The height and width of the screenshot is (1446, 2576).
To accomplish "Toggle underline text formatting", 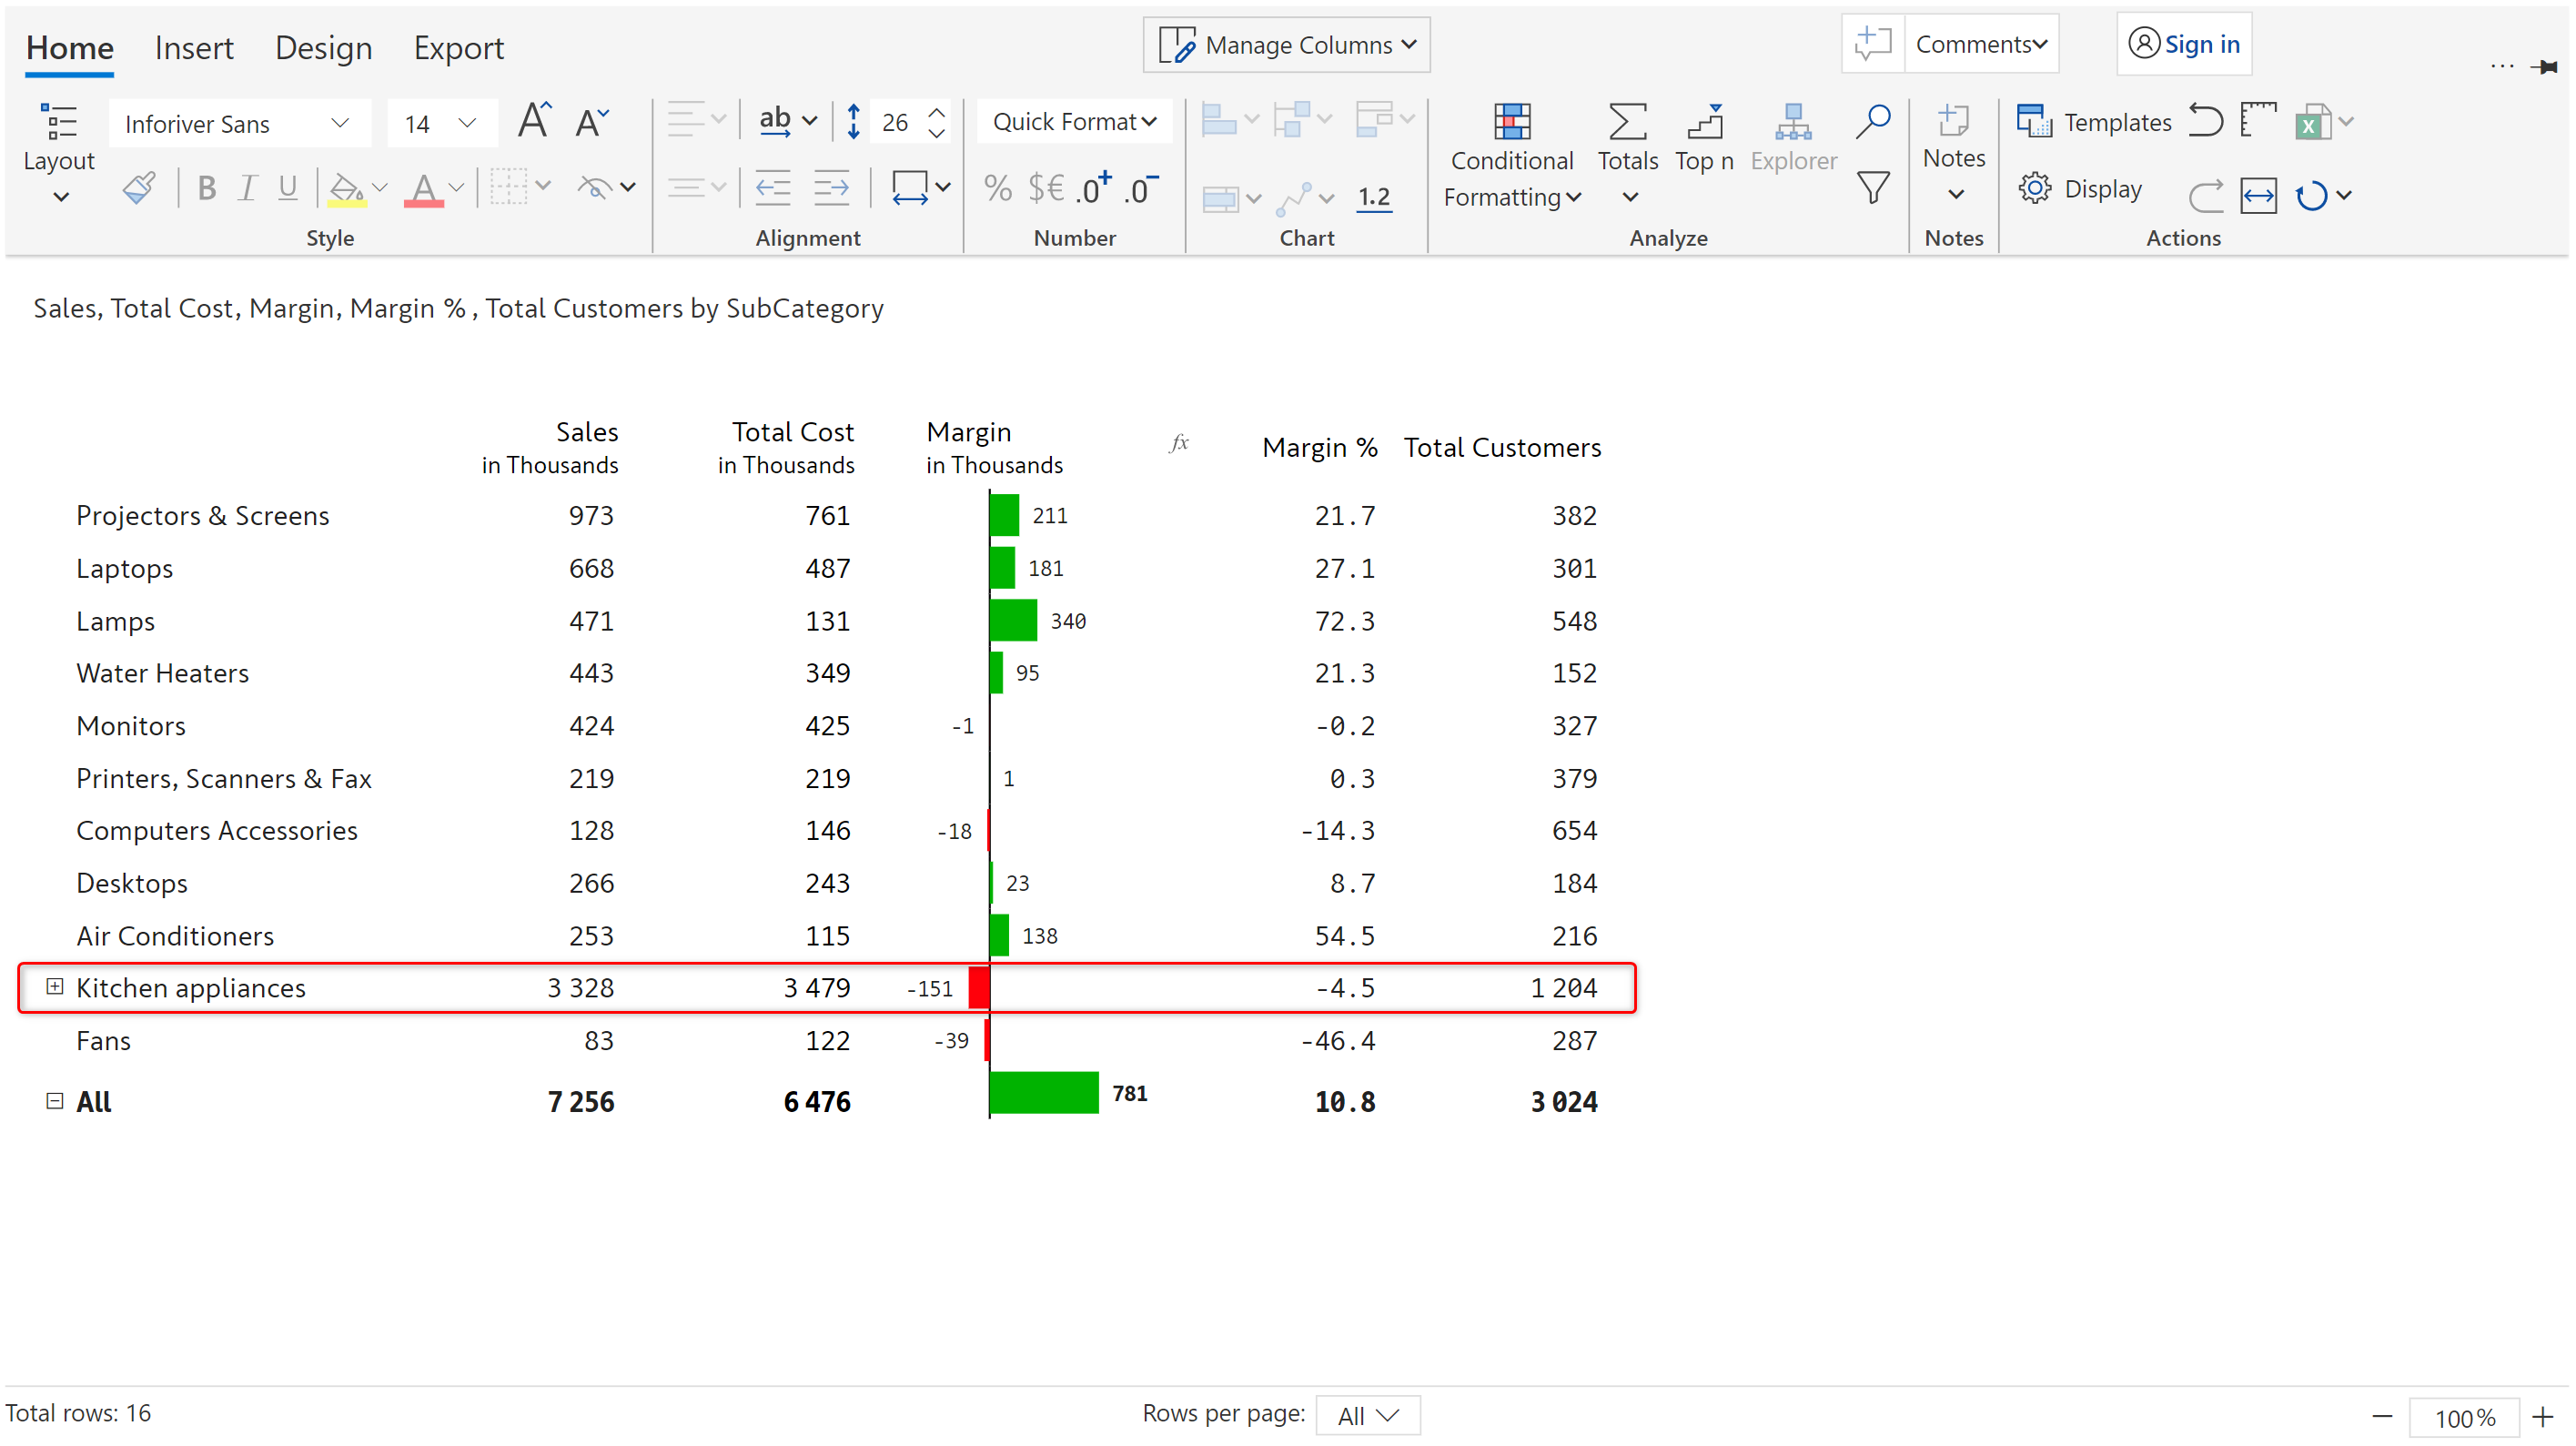I will pos(288,188).
